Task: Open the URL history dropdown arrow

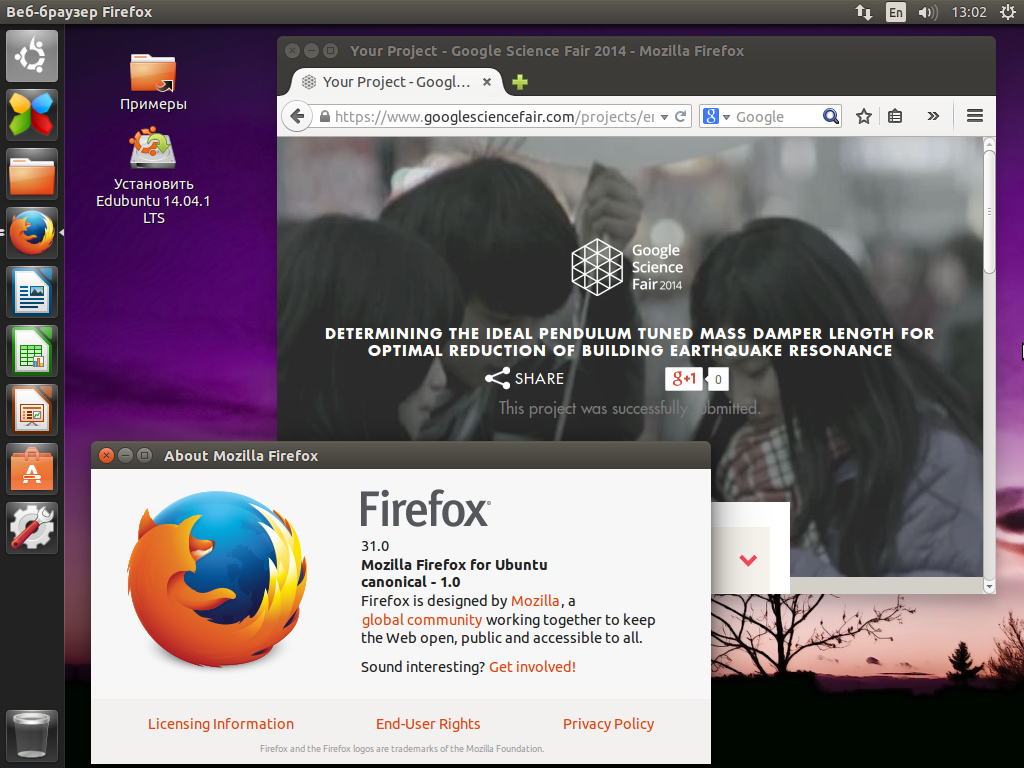Action: (664, 117)
